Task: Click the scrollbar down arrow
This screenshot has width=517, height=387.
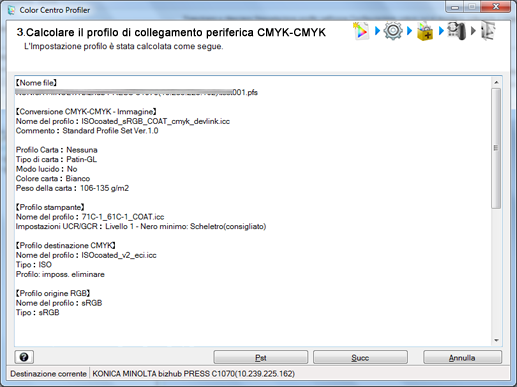Action: [x=496, y=340]
